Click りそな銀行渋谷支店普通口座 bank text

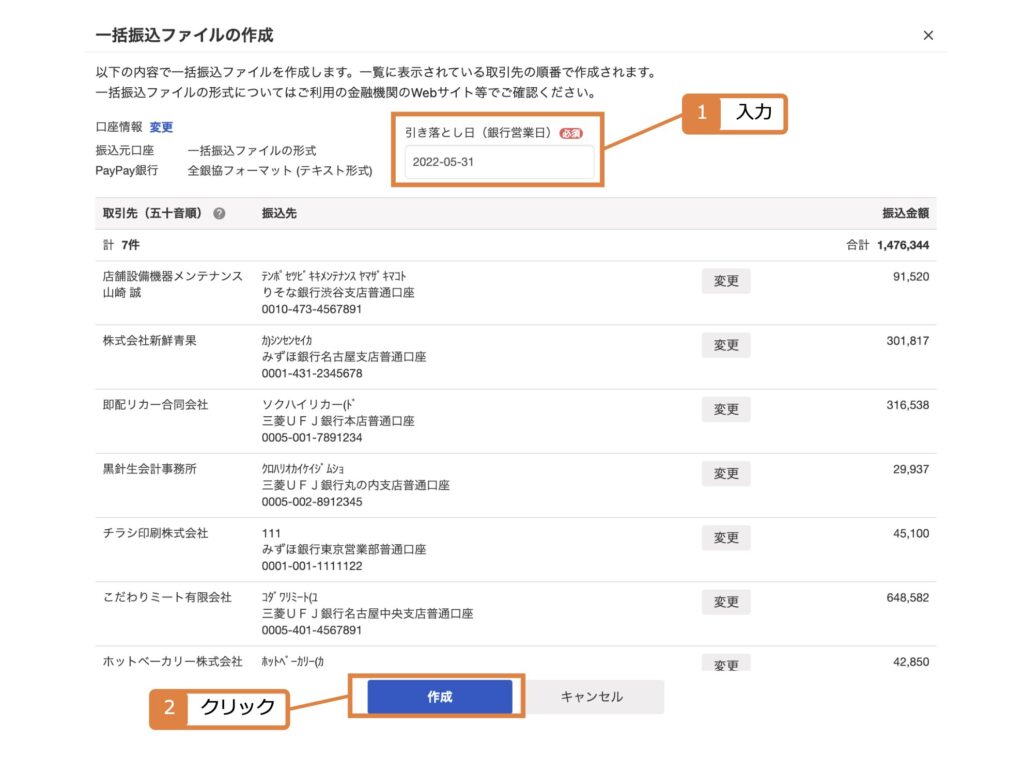tap(338, 292)
